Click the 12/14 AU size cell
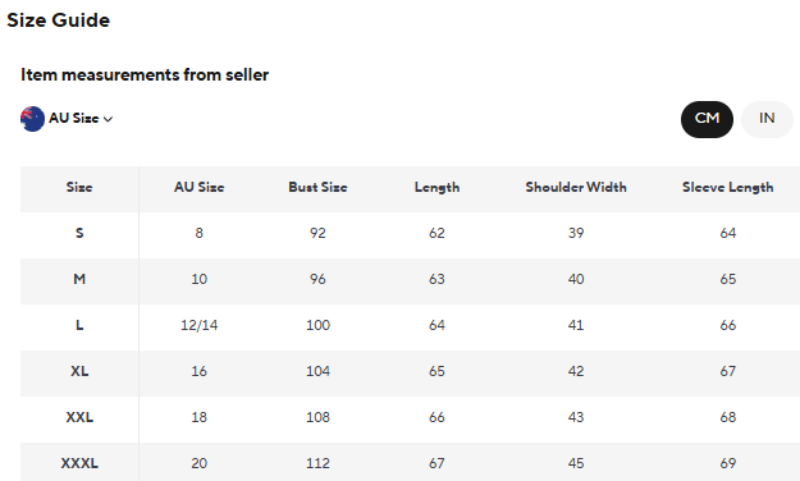Image resolution: width=800 pixels, height=481 pixels. click(199, 325)
